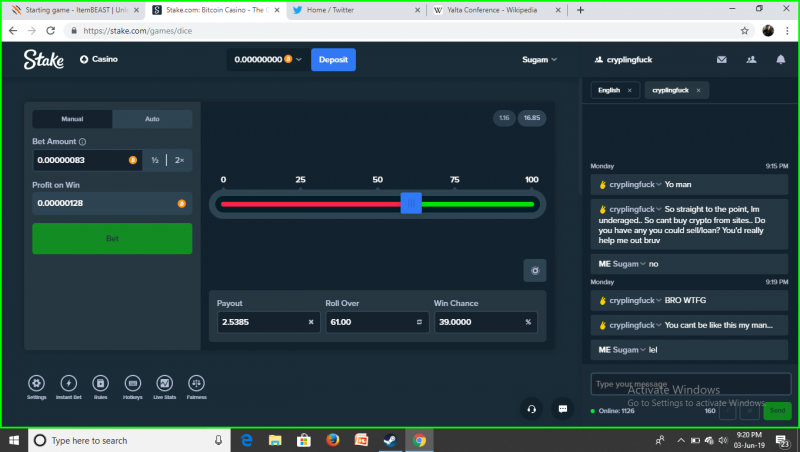This screenshot has width=800, height=452.
Task: Open the Casino menu
Action: 99,60
